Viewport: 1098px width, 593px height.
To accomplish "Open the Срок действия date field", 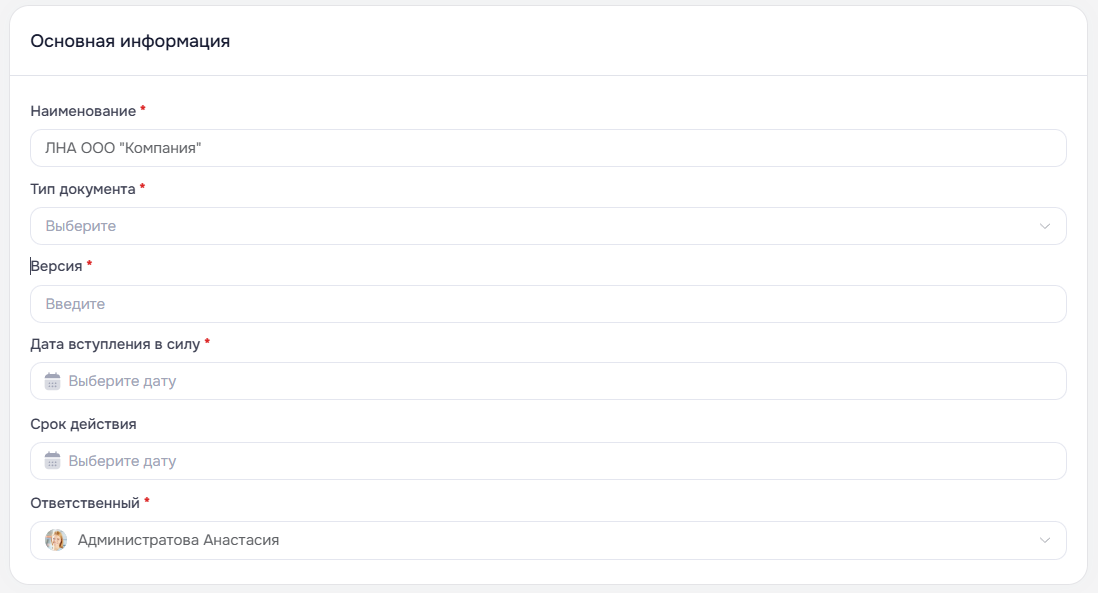I will (x=548, y=461).
